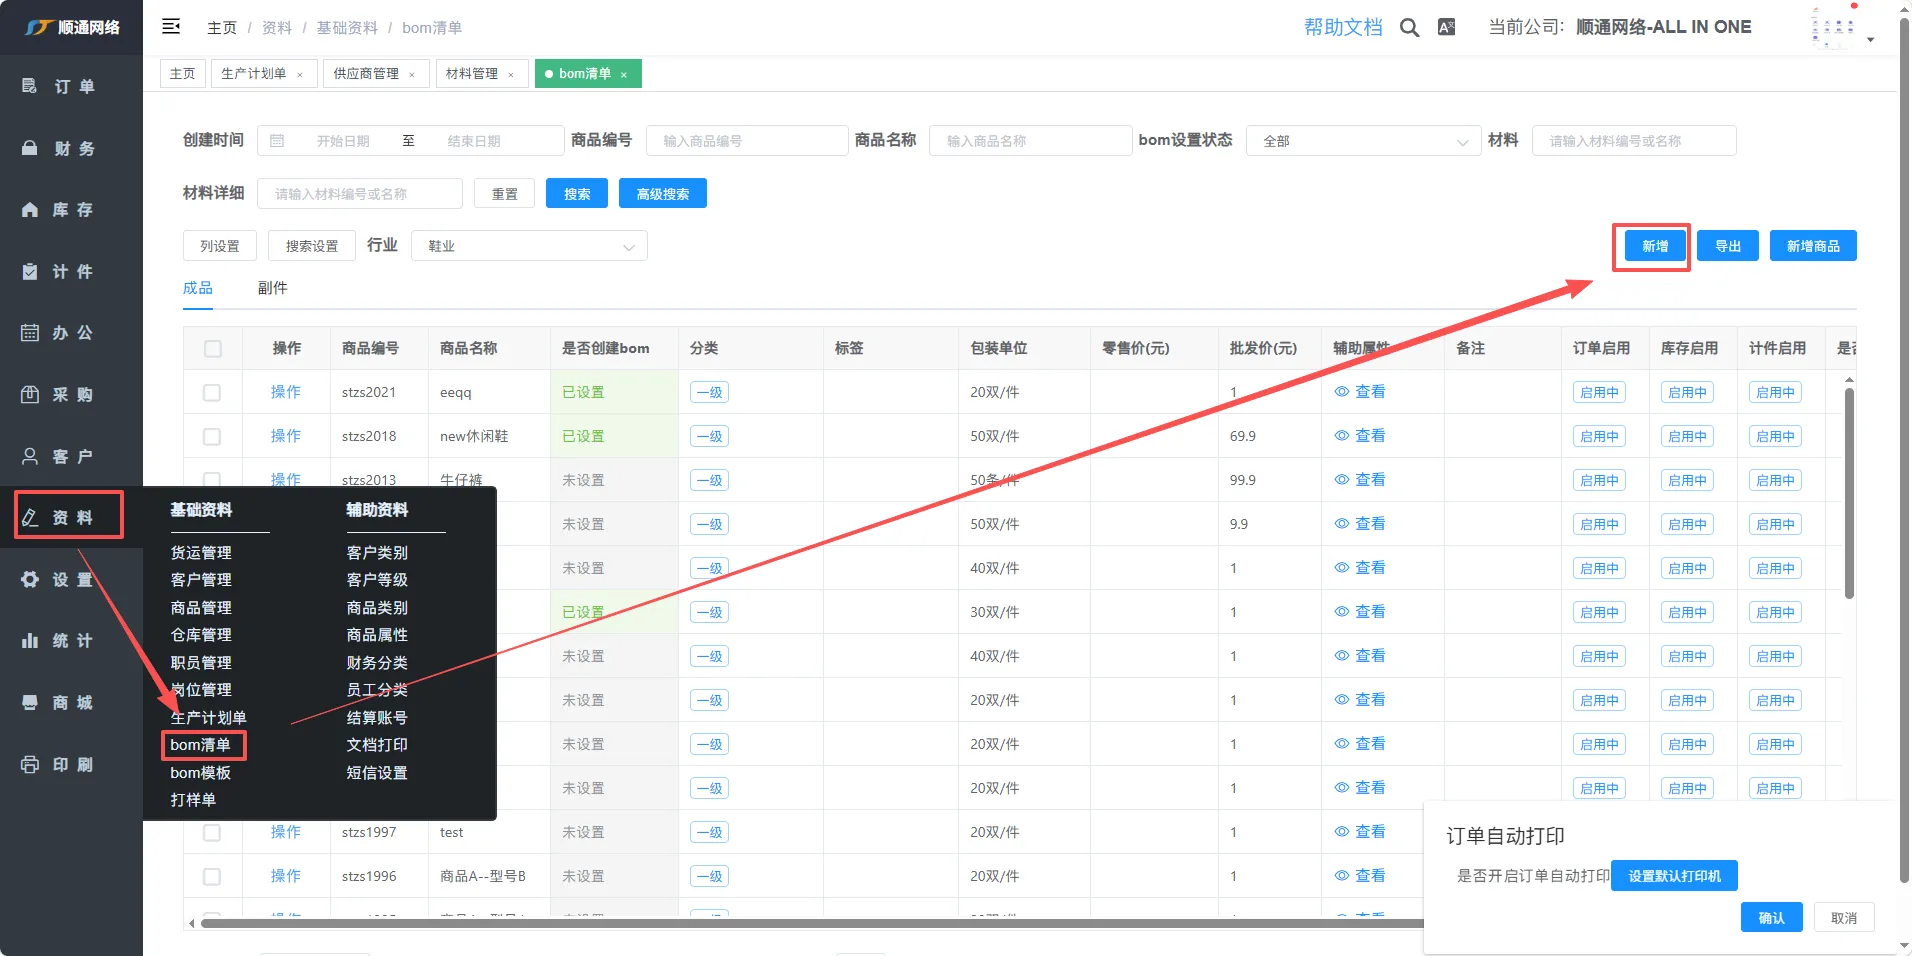
Task: Click the search magnifier icon in header
Action: point(1409,28)
